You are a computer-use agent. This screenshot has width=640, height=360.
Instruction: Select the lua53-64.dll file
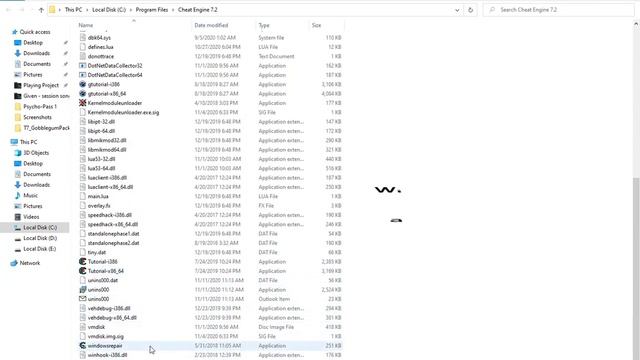101,168
